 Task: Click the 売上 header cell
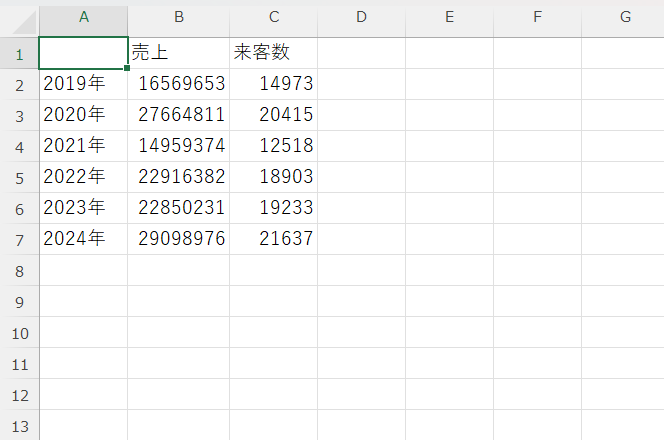179,53
